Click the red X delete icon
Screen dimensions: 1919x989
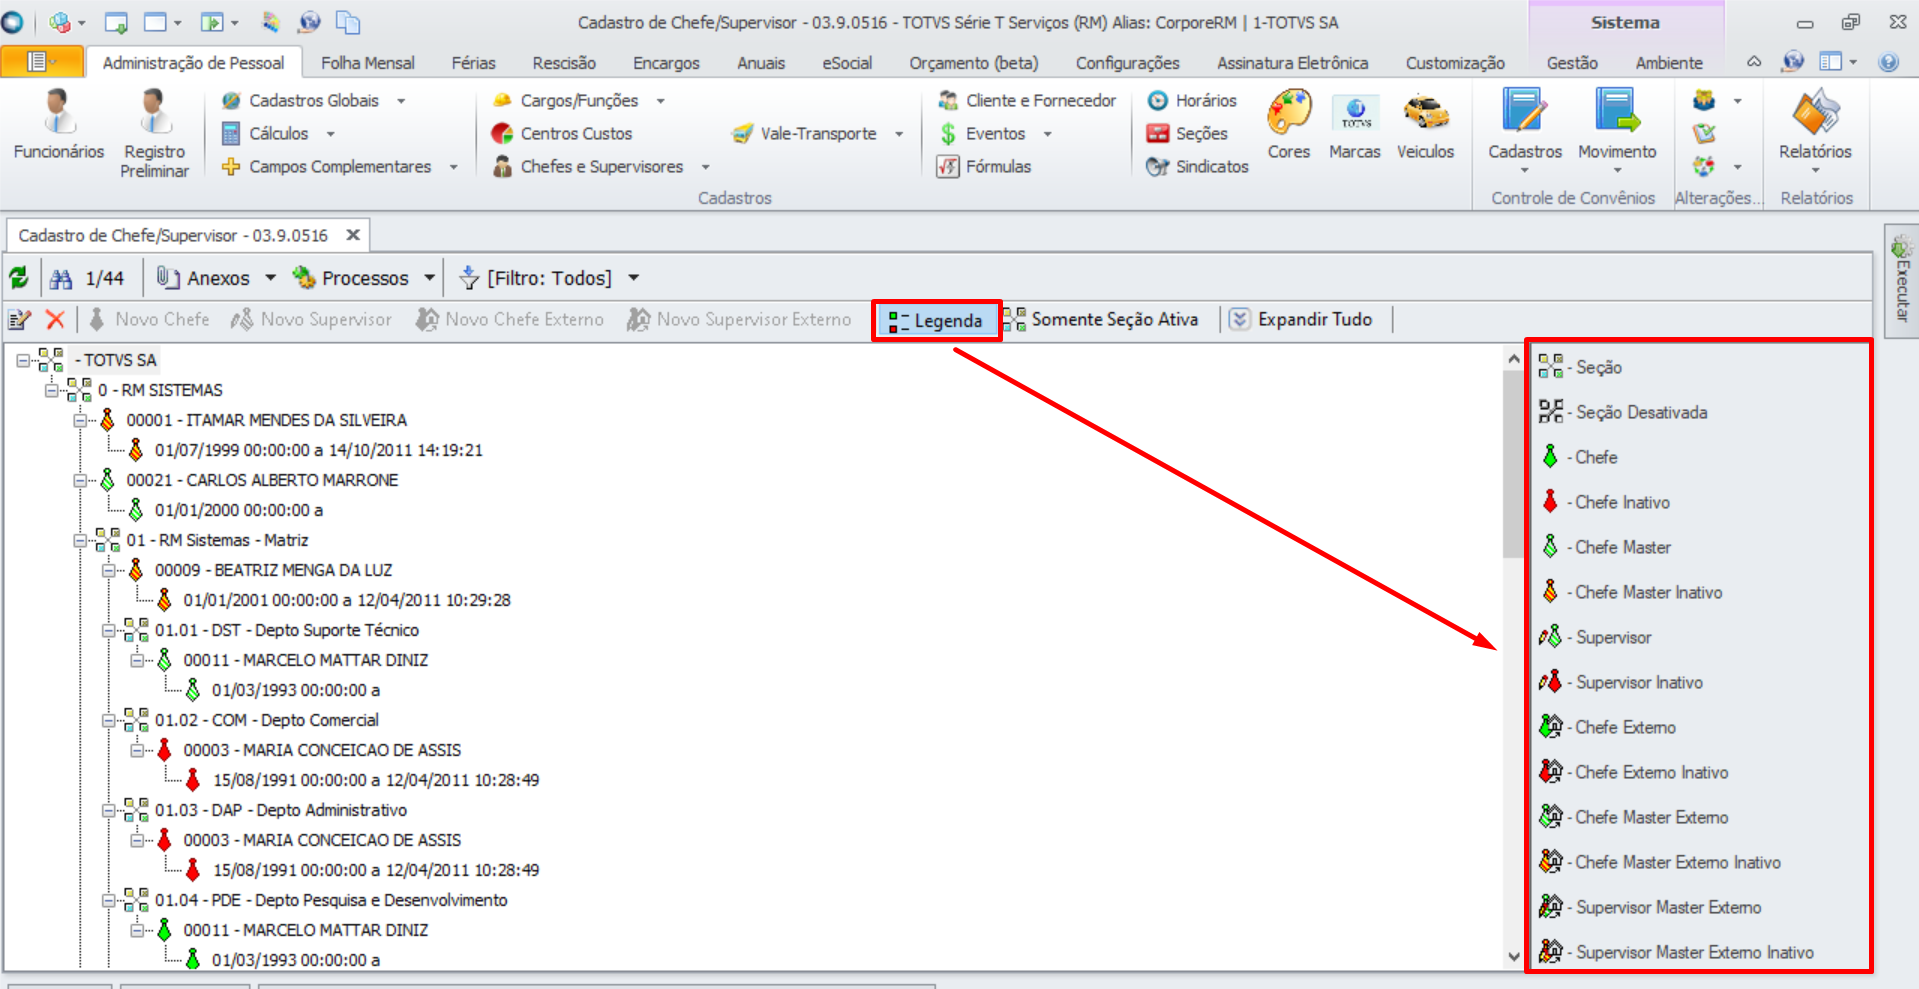[56, 320]
